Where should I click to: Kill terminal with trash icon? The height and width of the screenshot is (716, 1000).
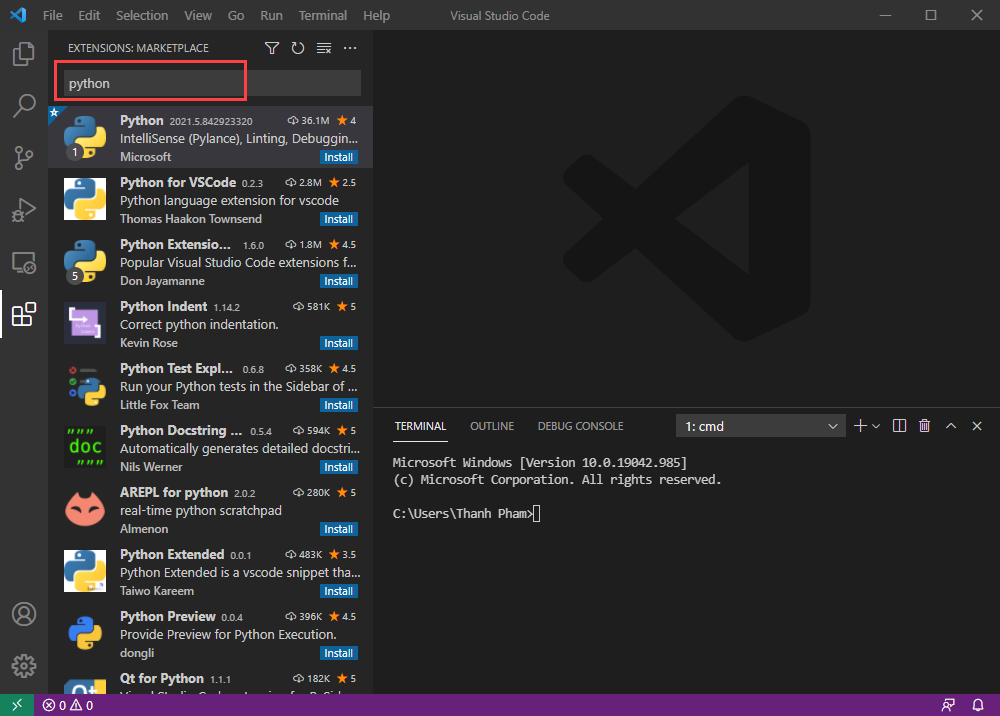pos(925,426)
